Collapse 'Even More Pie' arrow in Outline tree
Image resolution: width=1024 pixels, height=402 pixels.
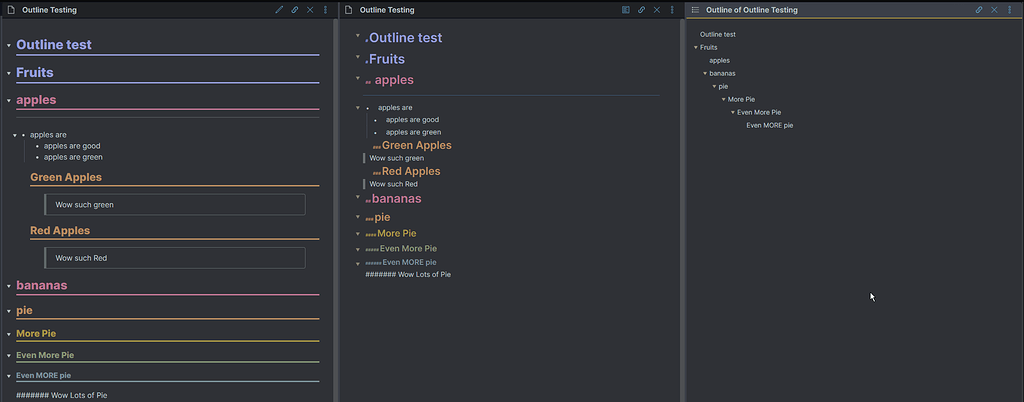click(x=732, y=112)
